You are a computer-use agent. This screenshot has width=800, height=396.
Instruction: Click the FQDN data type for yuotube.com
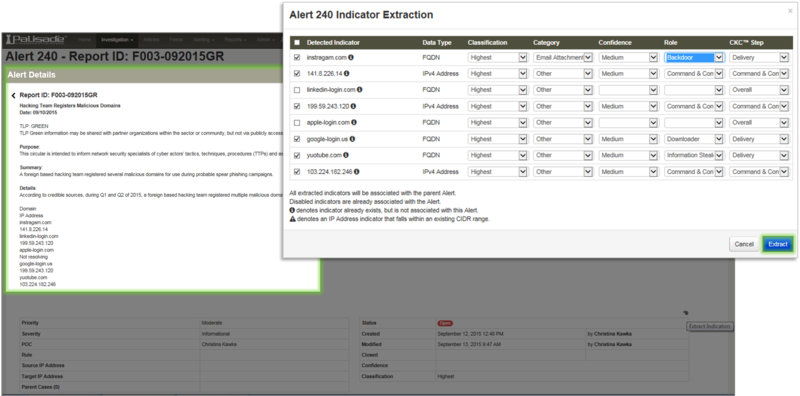pos(430,155)
